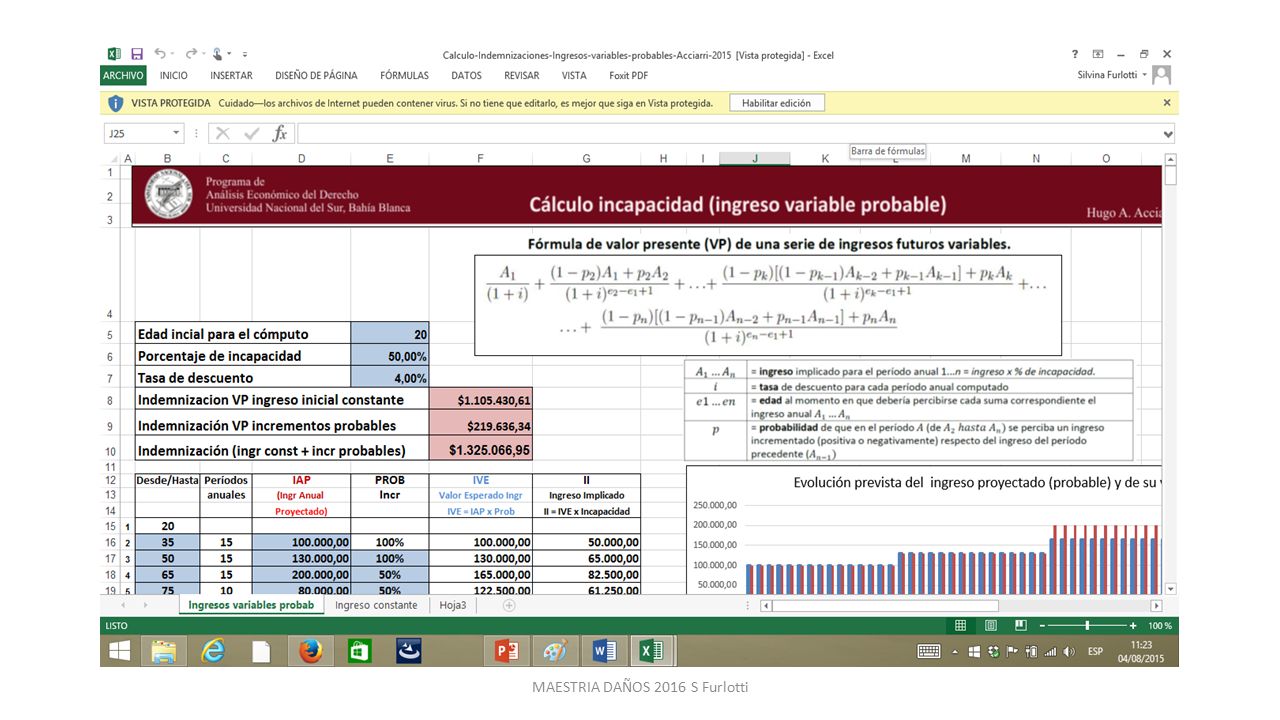Click the Tasa de descuento label cell
The width and height of the screenshot is (1280, 720).
click(x=243, y=378)
